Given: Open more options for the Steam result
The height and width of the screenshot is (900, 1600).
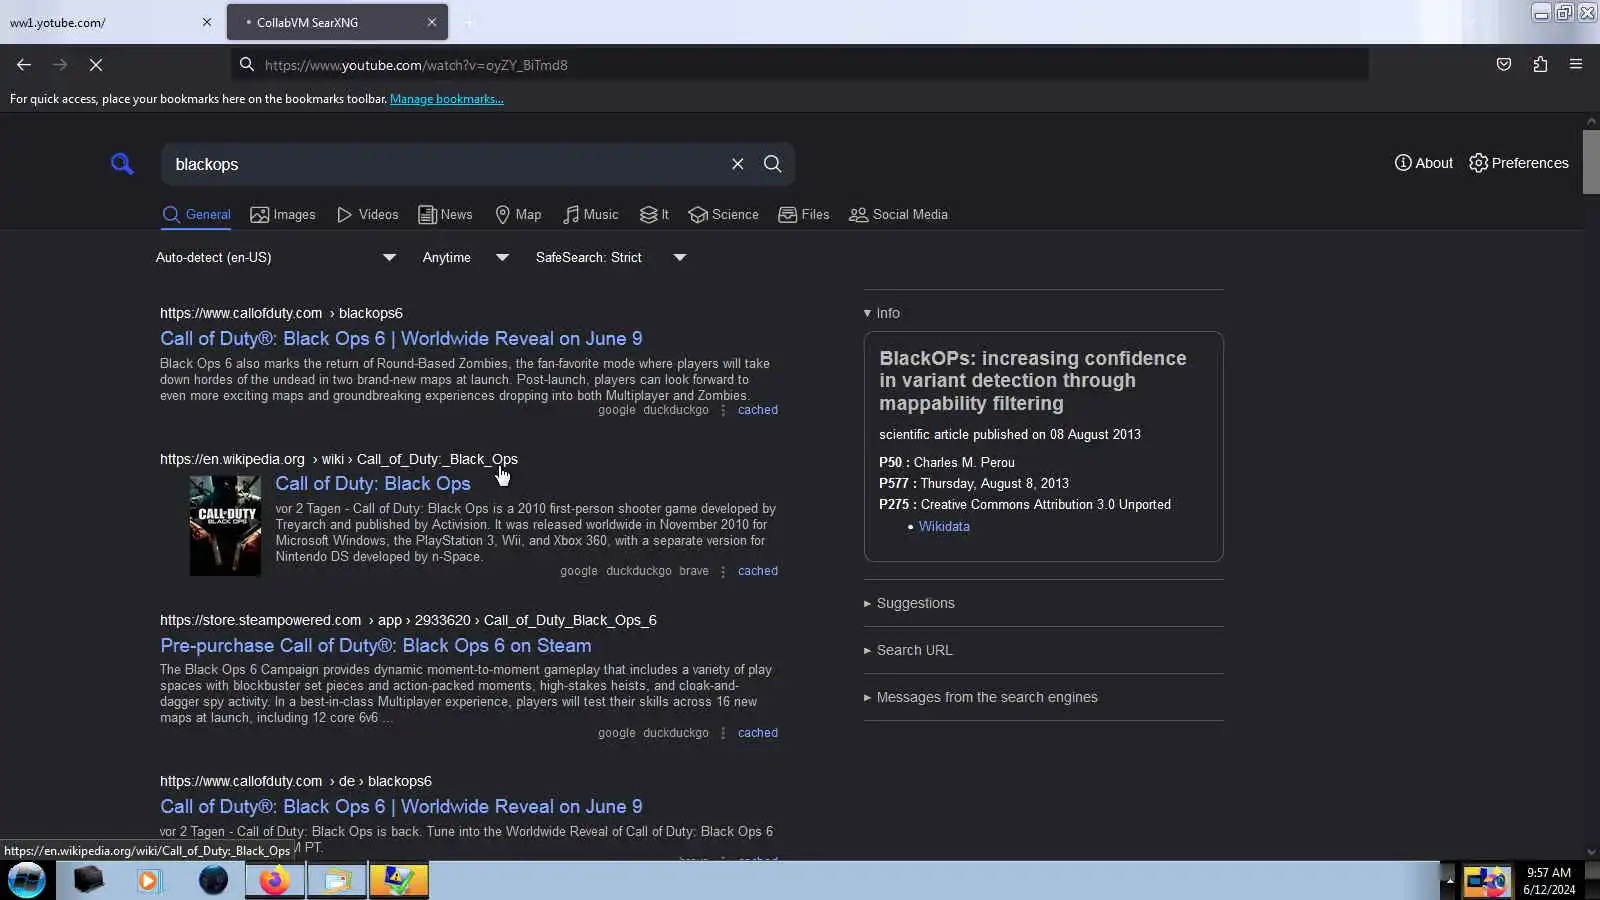Looking at the screenshot, I should tap(723, 733).
